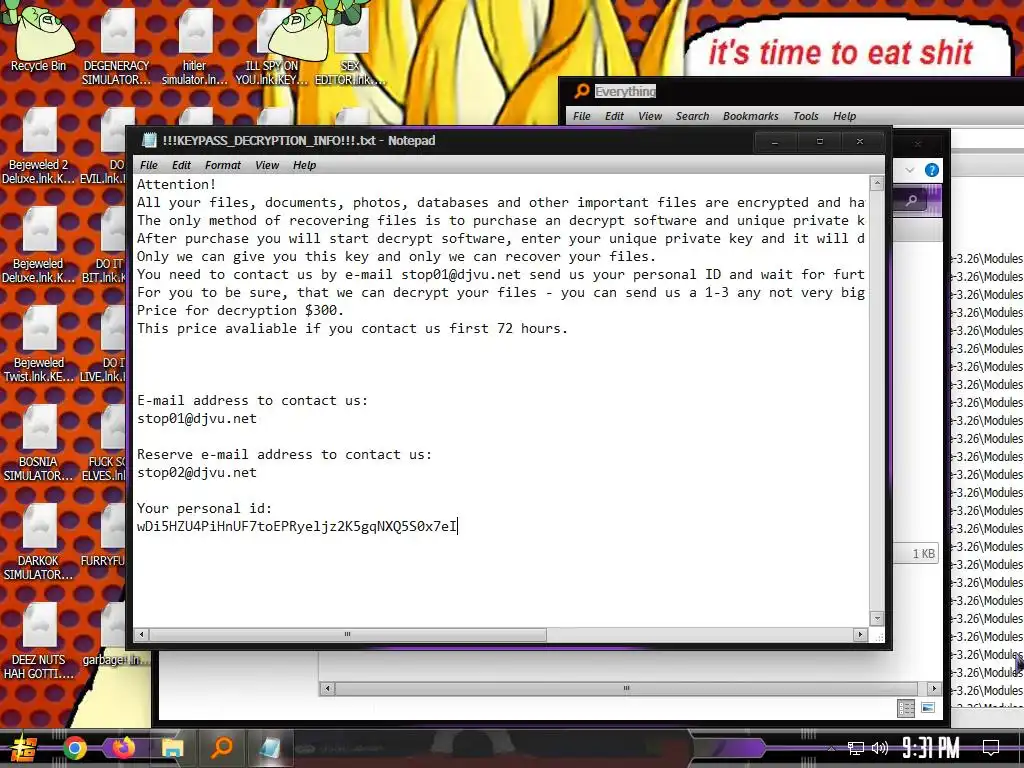Click the blue help icon in Everything window
The width and height of the screenshot is (1024, 768).
(x=932, y=170)
